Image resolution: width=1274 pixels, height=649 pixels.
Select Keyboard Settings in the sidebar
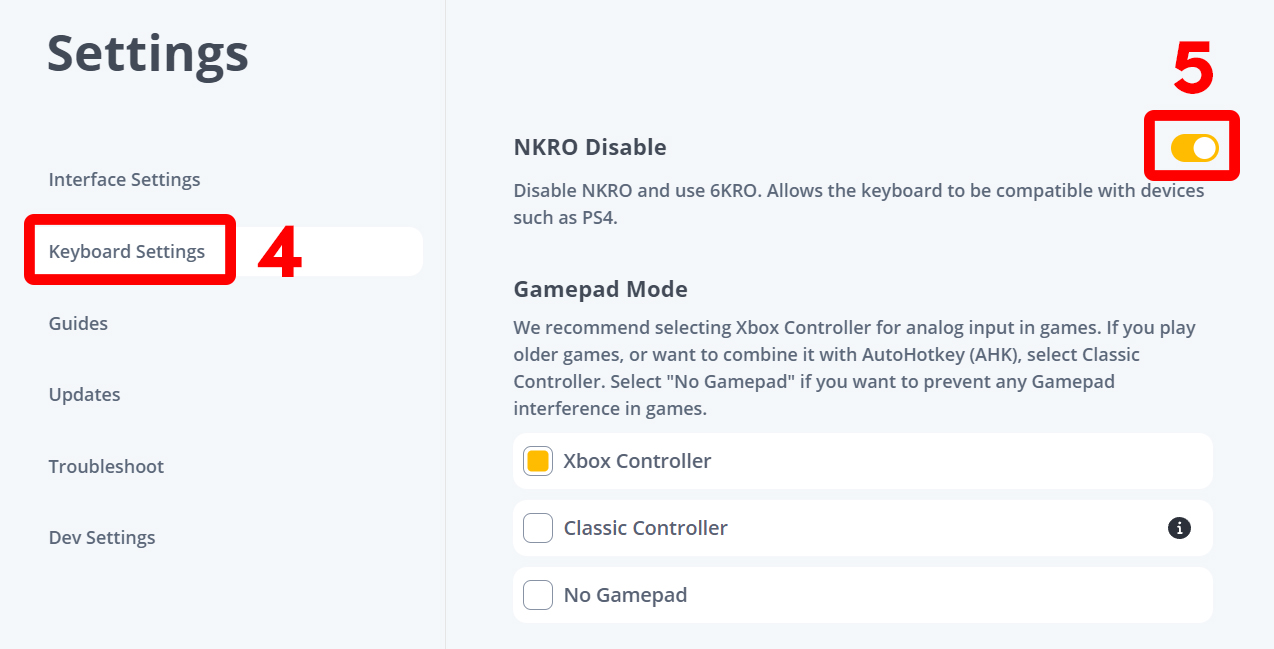[127, 252]
